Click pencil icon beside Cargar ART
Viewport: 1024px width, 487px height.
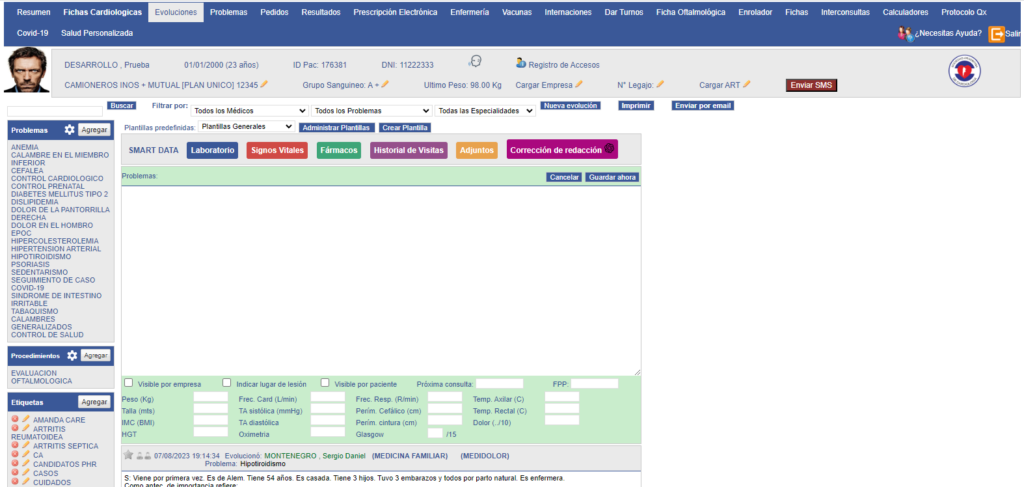747,85
